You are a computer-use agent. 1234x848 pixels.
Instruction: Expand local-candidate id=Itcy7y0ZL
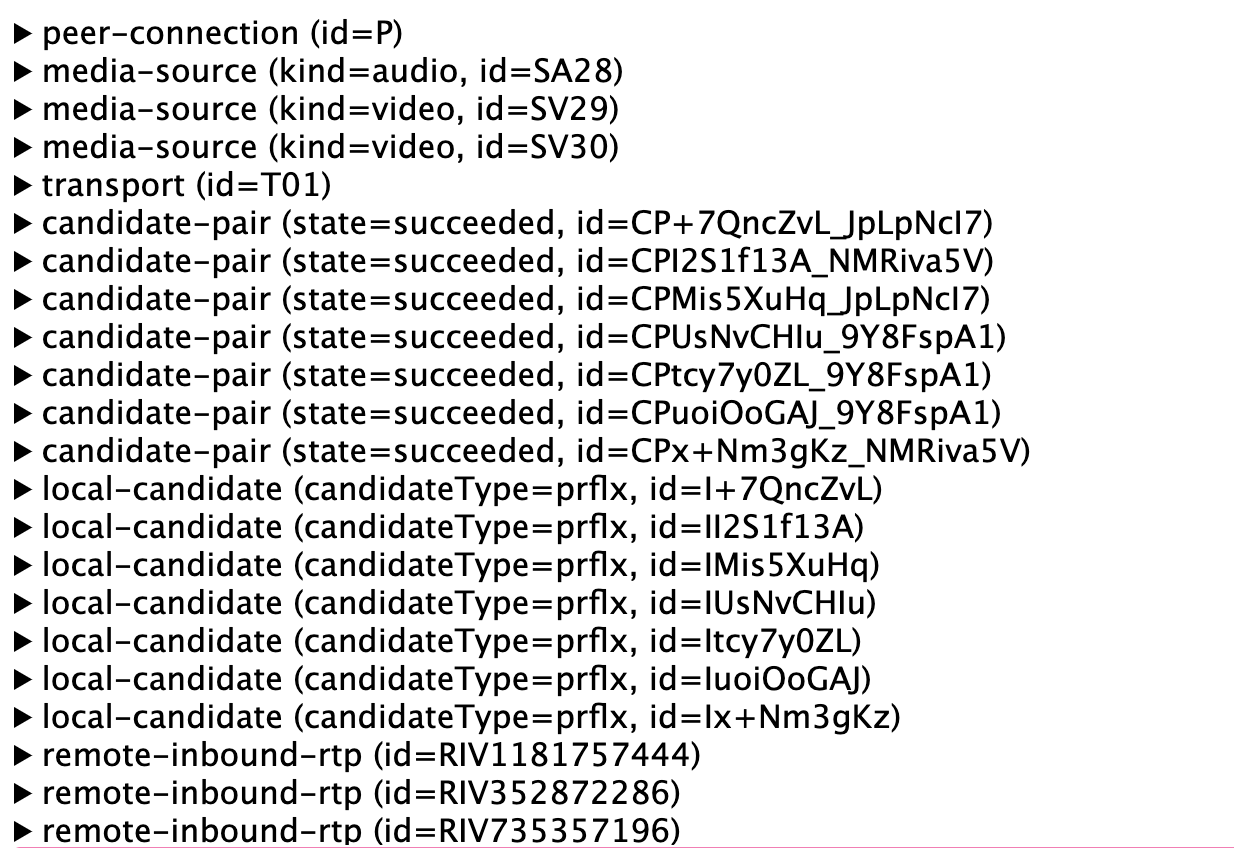pos(24,643)
